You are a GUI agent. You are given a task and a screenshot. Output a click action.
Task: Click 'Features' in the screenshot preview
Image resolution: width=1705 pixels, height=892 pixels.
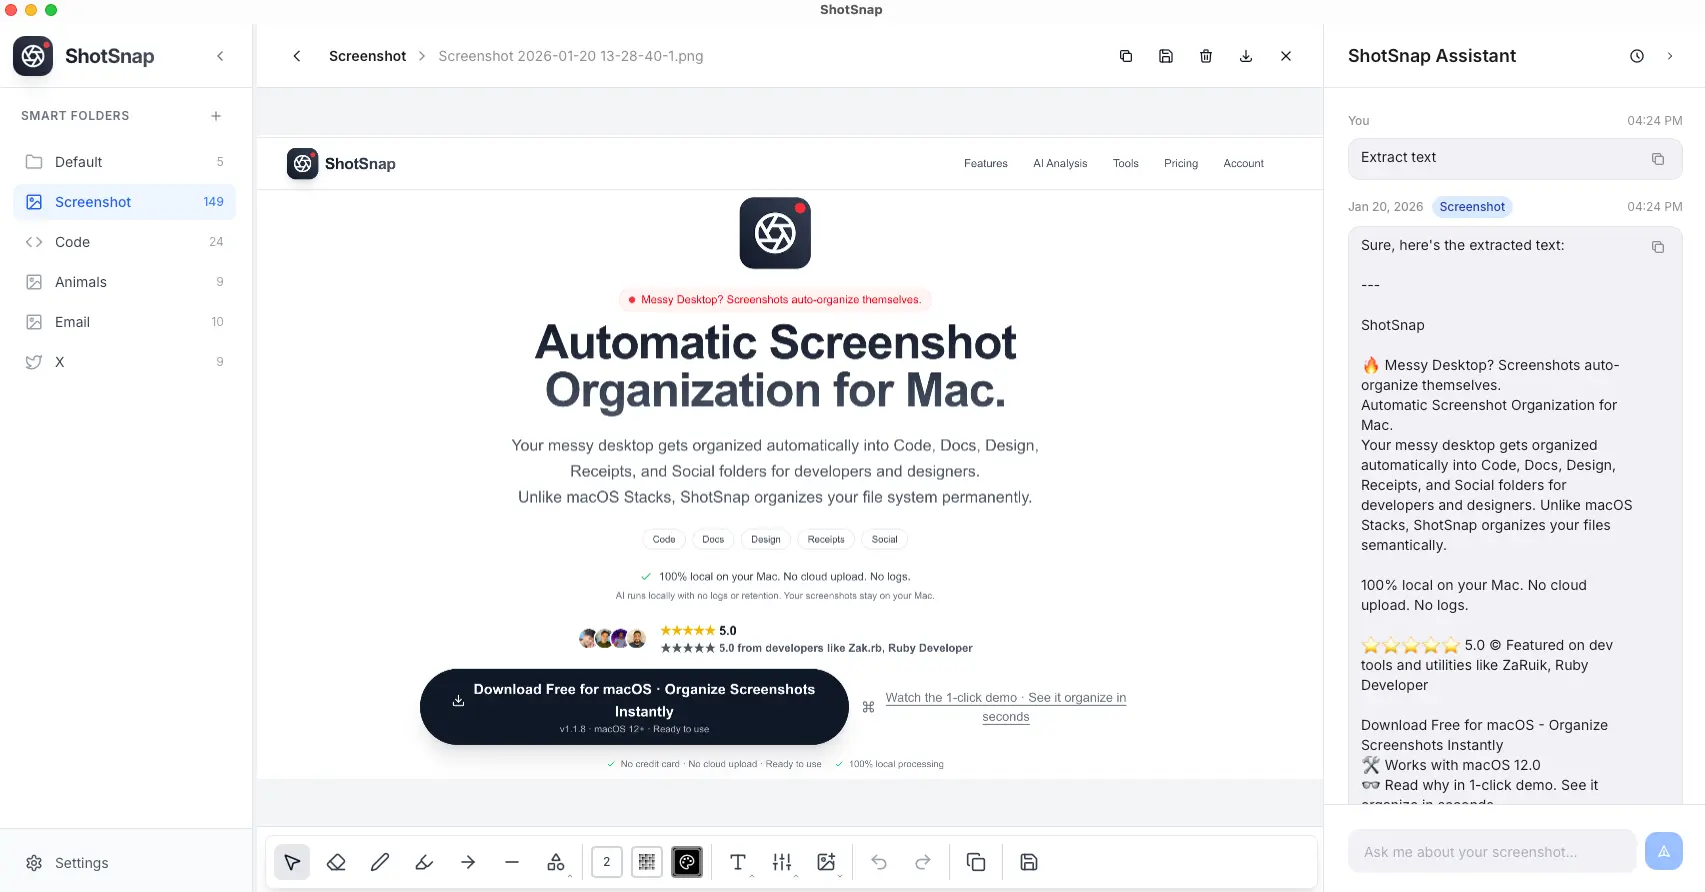tap(986, 163)
